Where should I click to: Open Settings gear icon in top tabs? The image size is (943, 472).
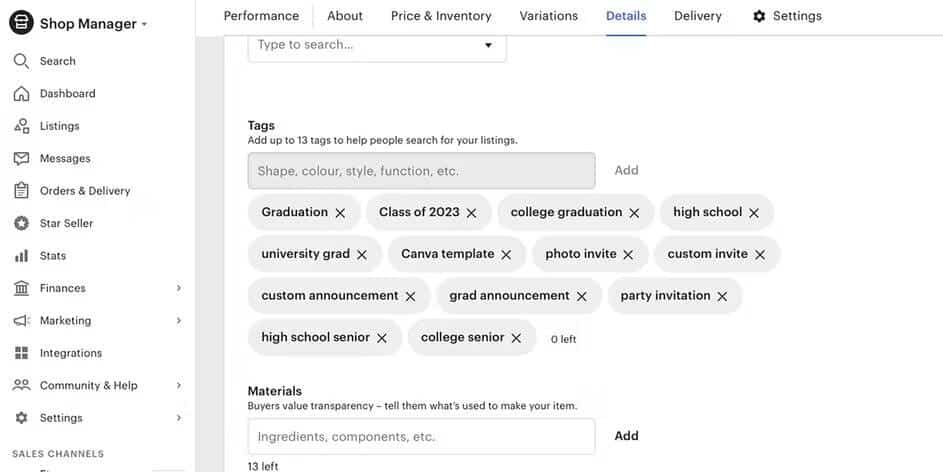(759, 16)
